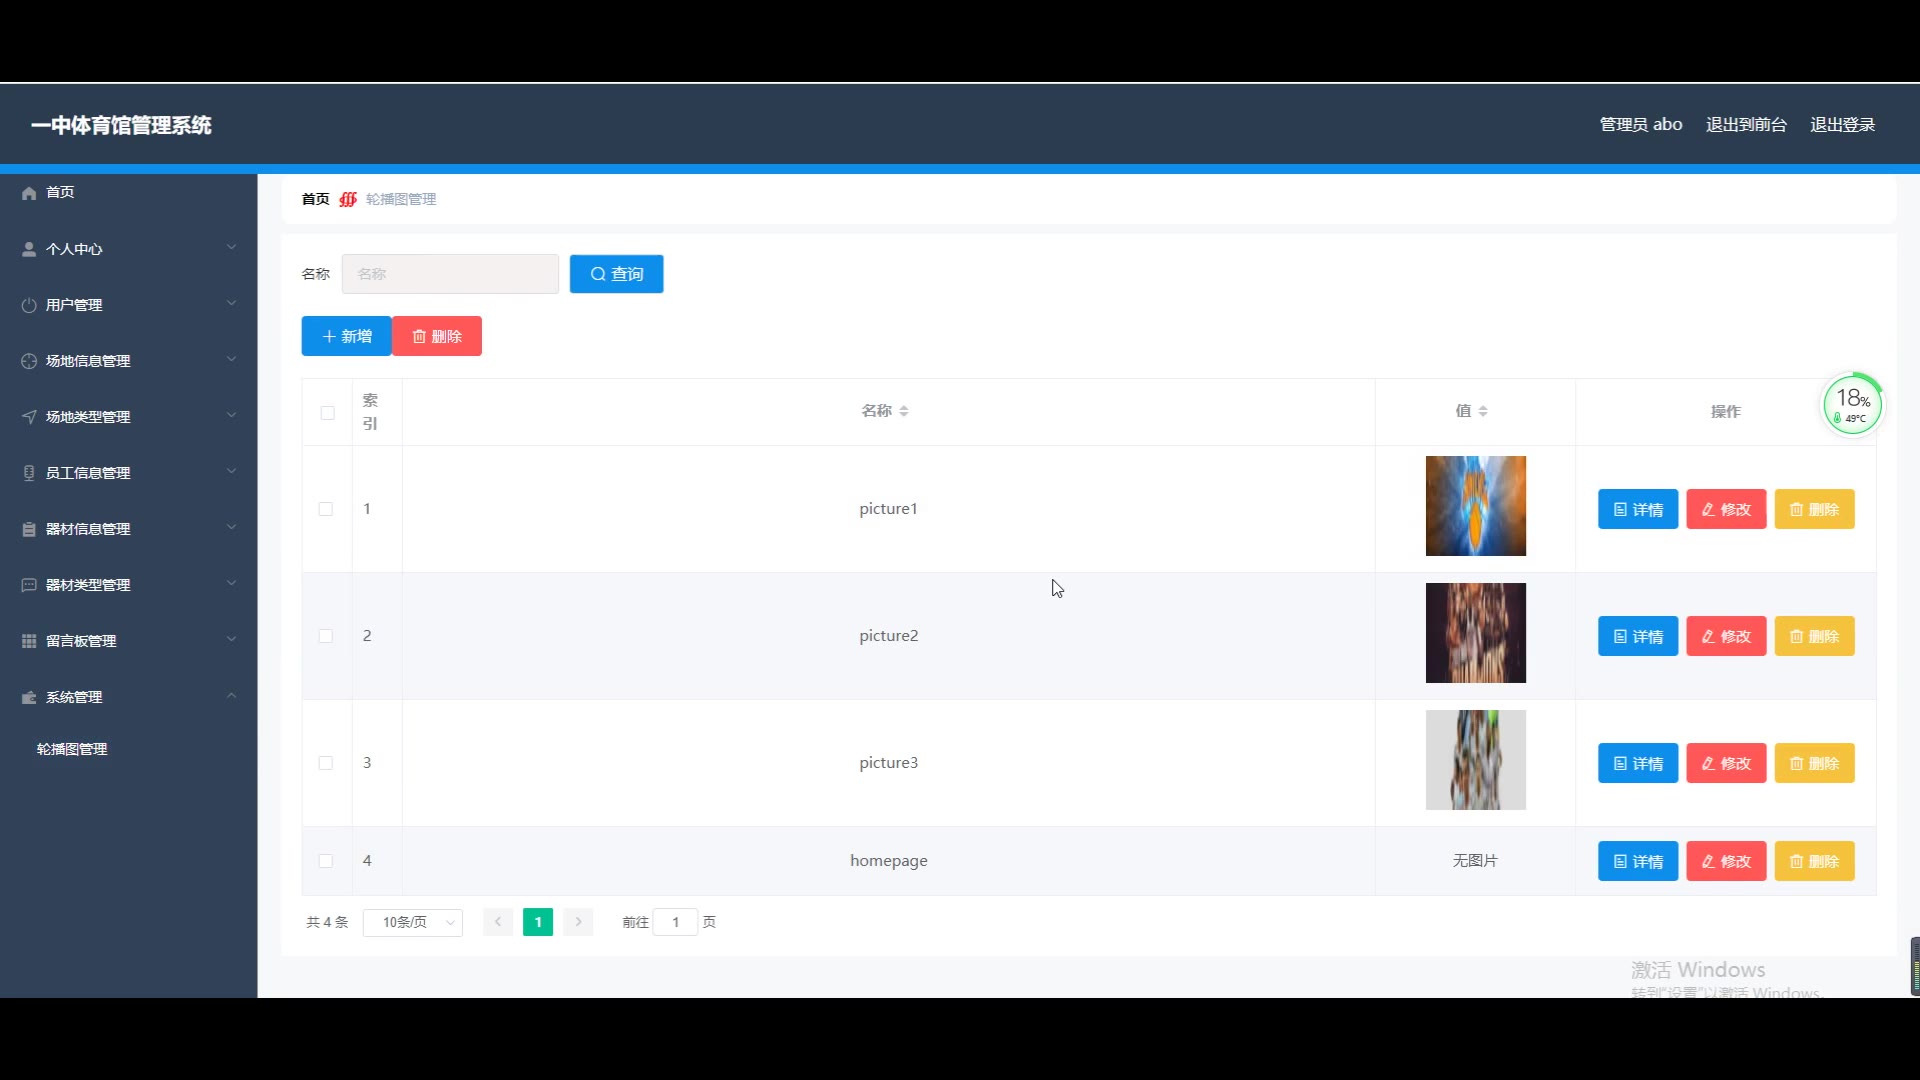Image resolution: width=1920 pixels, height=1080 pixels.
Task: Open the 器材信息管理 menu item
Action: (88, 529)
